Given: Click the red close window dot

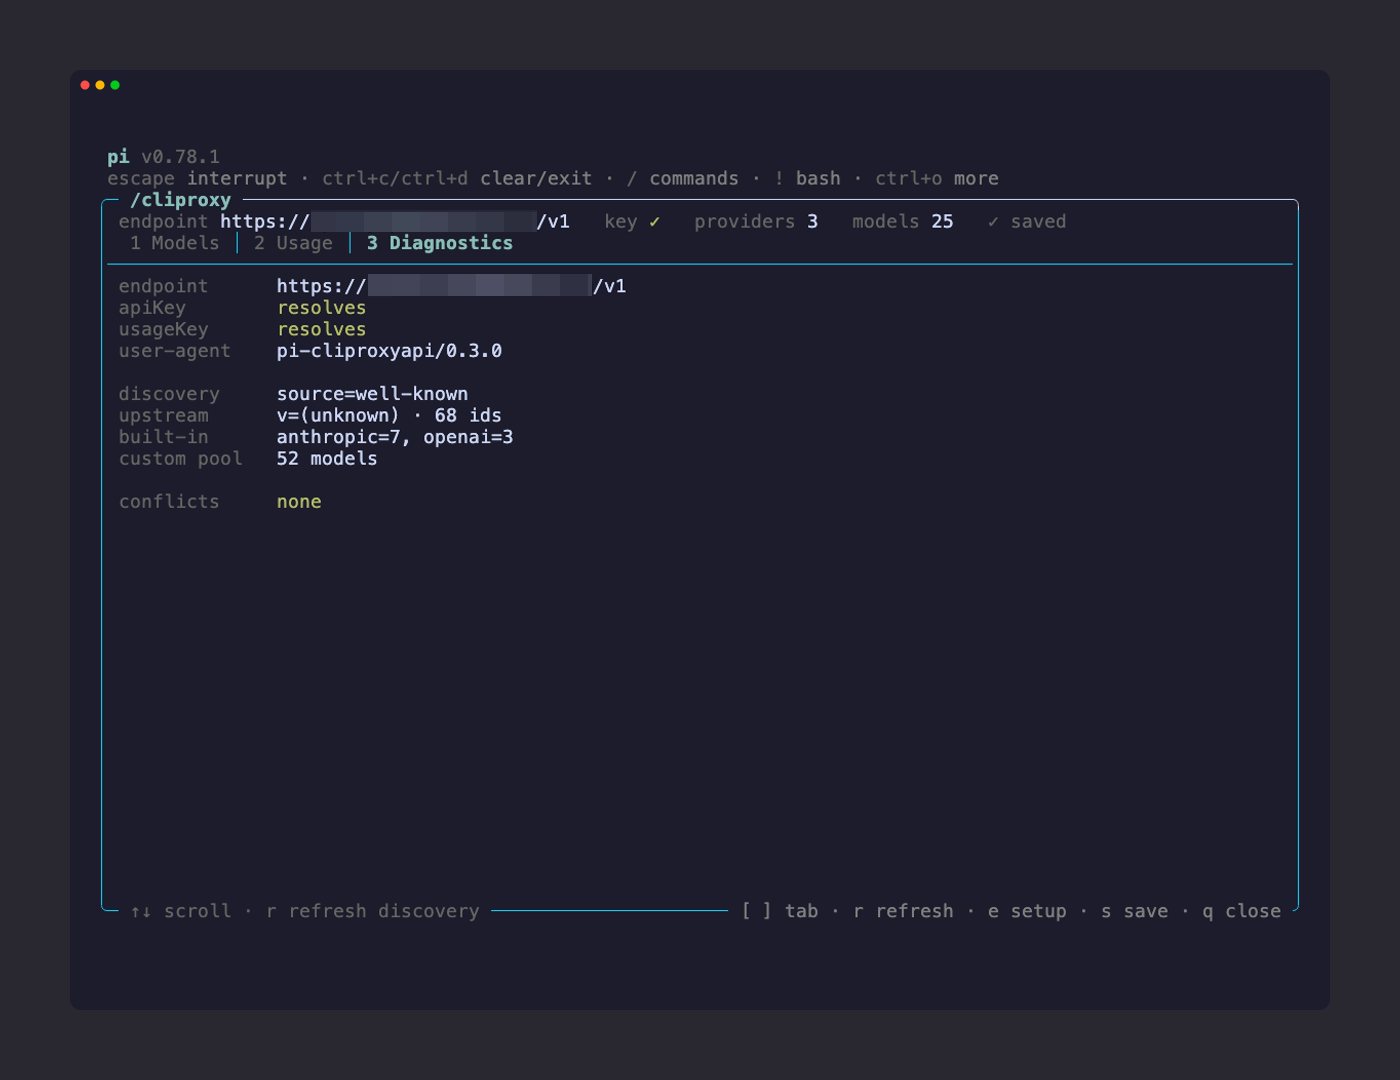Looking at the screenshot, I should pos(85,85).
